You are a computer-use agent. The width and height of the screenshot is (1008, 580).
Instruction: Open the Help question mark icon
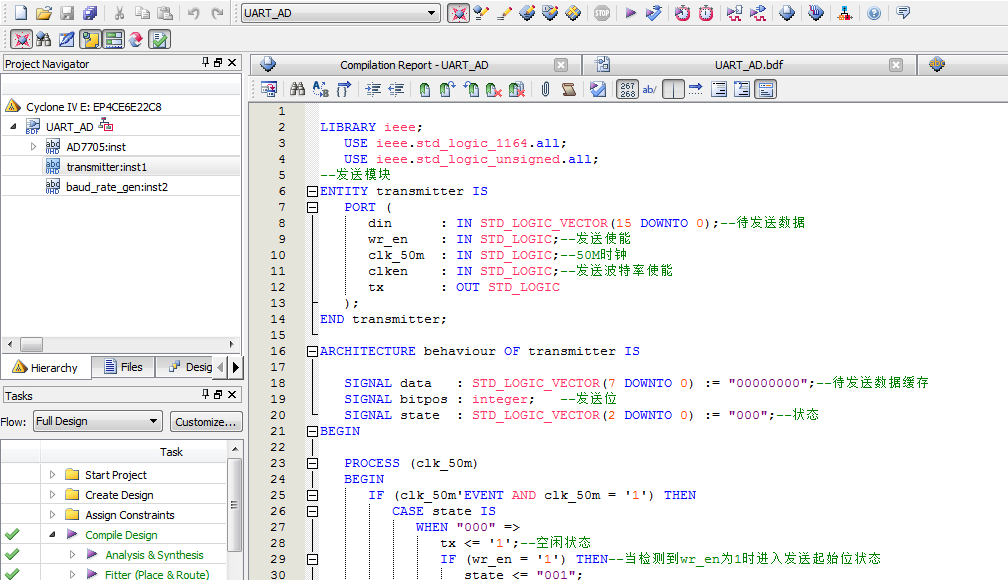[874, 13]
